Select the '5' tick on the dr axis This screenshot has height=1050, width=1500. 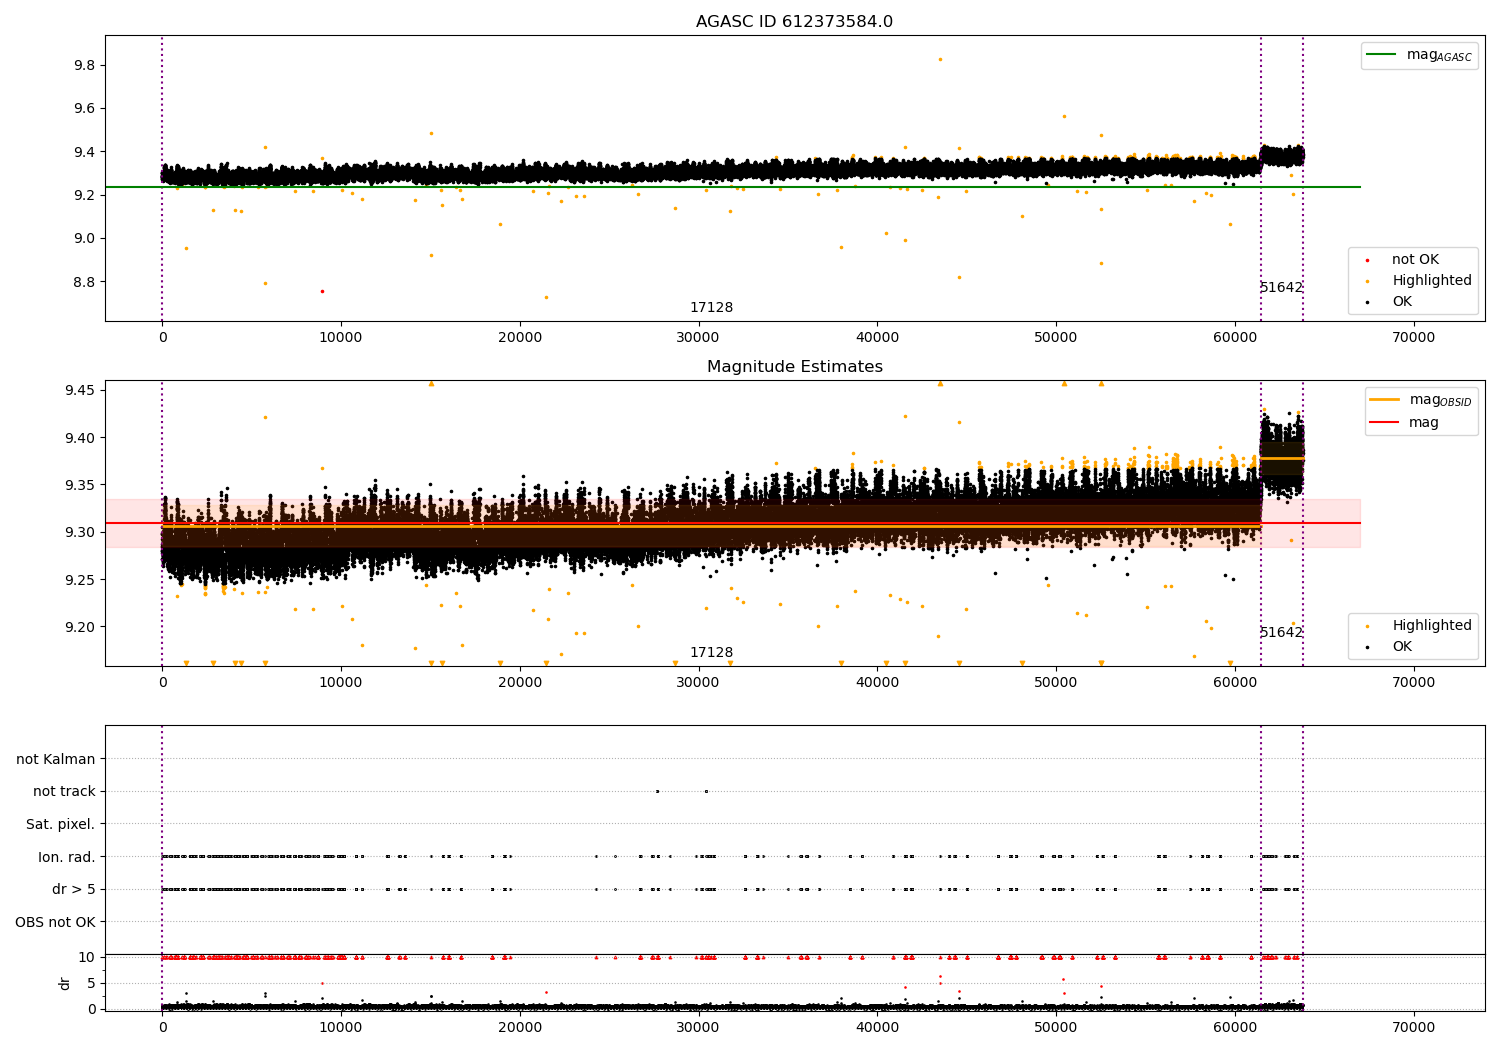point(91,983)
